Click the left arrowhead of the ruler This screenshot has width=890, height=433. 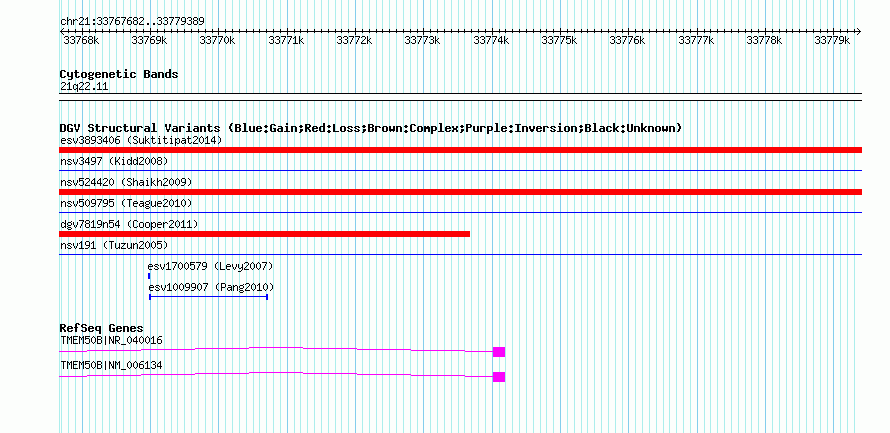tap(62, 31)
